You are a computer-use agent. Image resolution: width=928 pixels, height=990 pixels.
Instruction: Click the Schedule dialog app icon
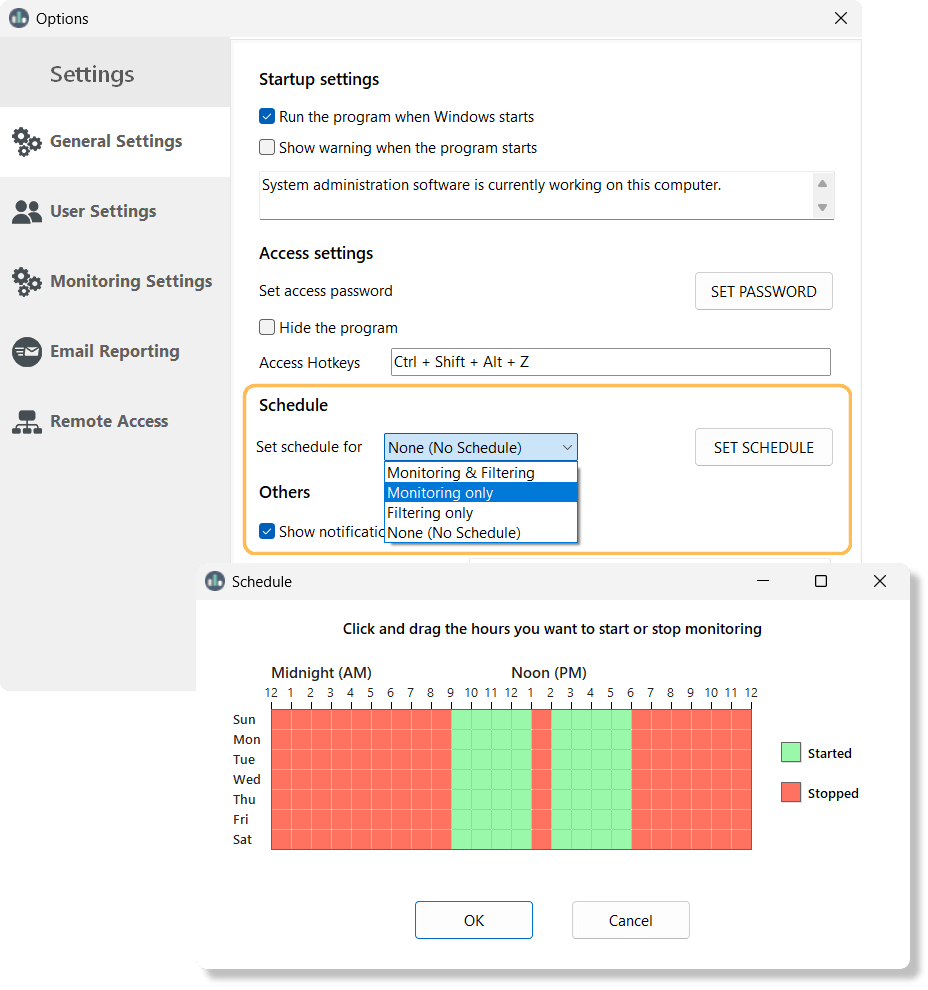pyautogui.click(x=215, y=581)
